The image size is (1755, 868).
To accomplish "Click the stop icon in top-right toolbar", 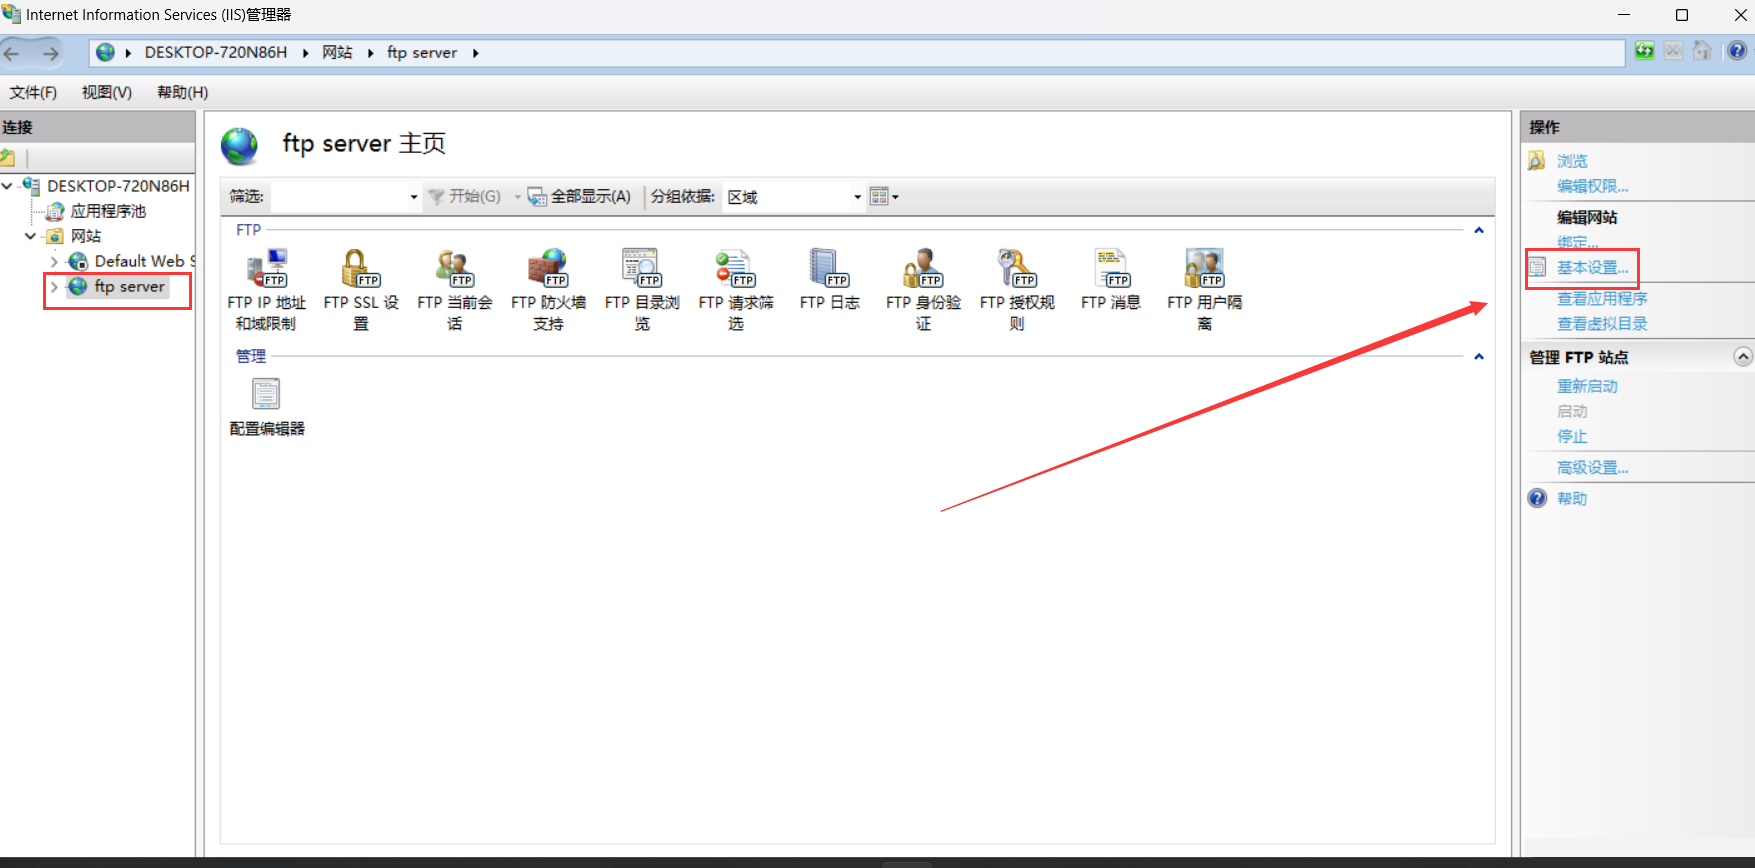I will 1673,51.
